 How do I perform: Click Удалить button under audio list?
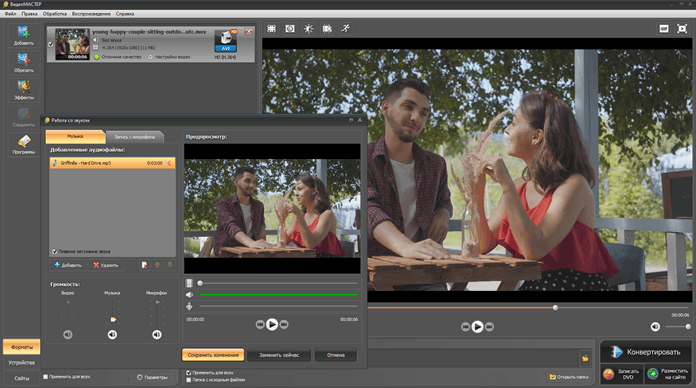click(x=106, y=265)
